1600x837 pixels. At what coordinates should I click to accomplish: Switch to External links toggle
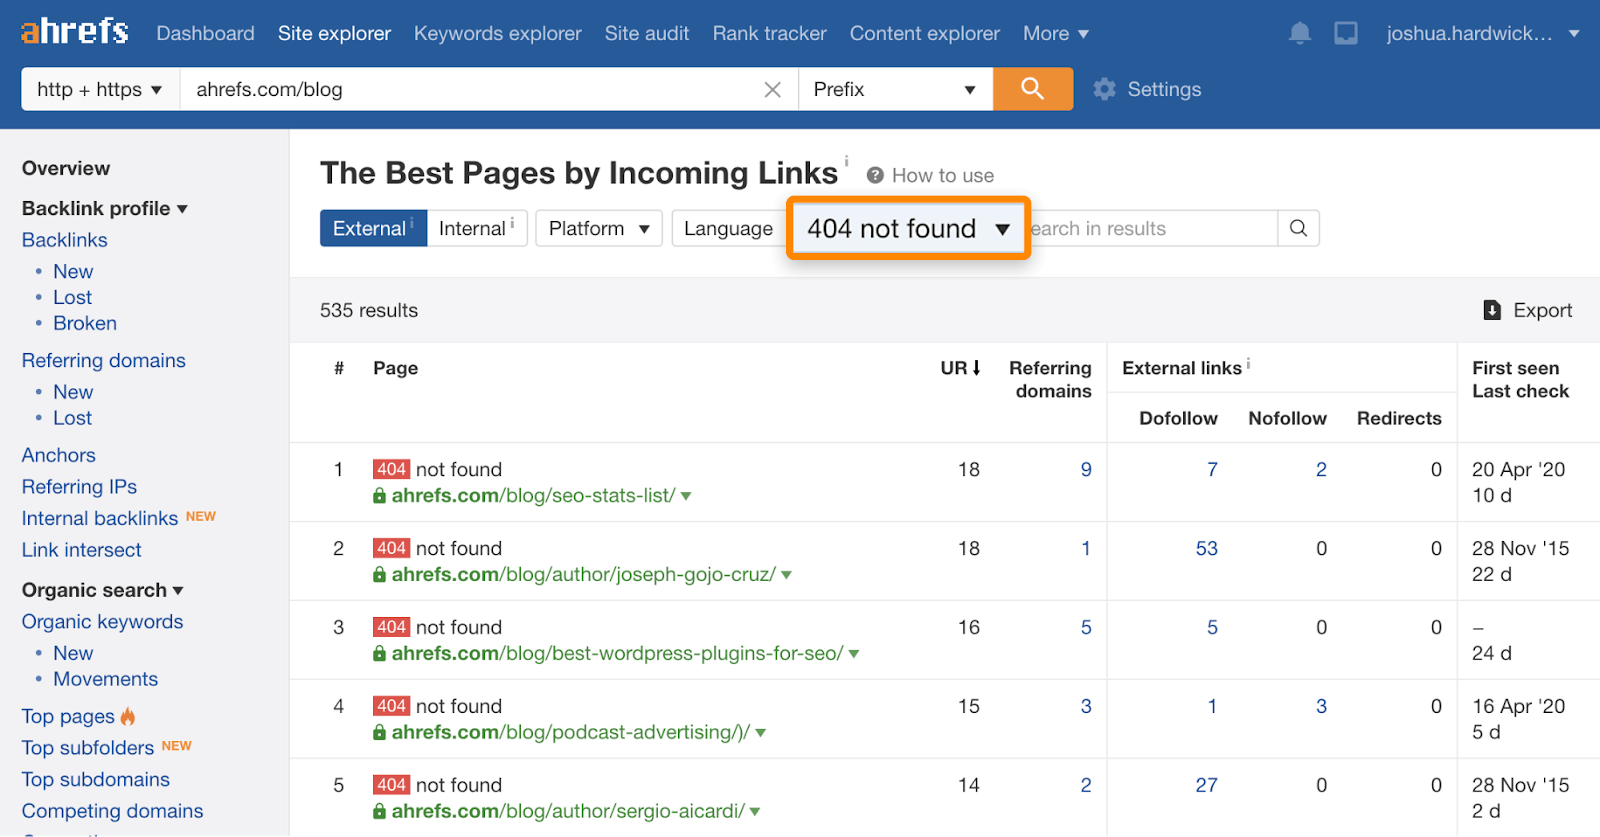[372, 228]
